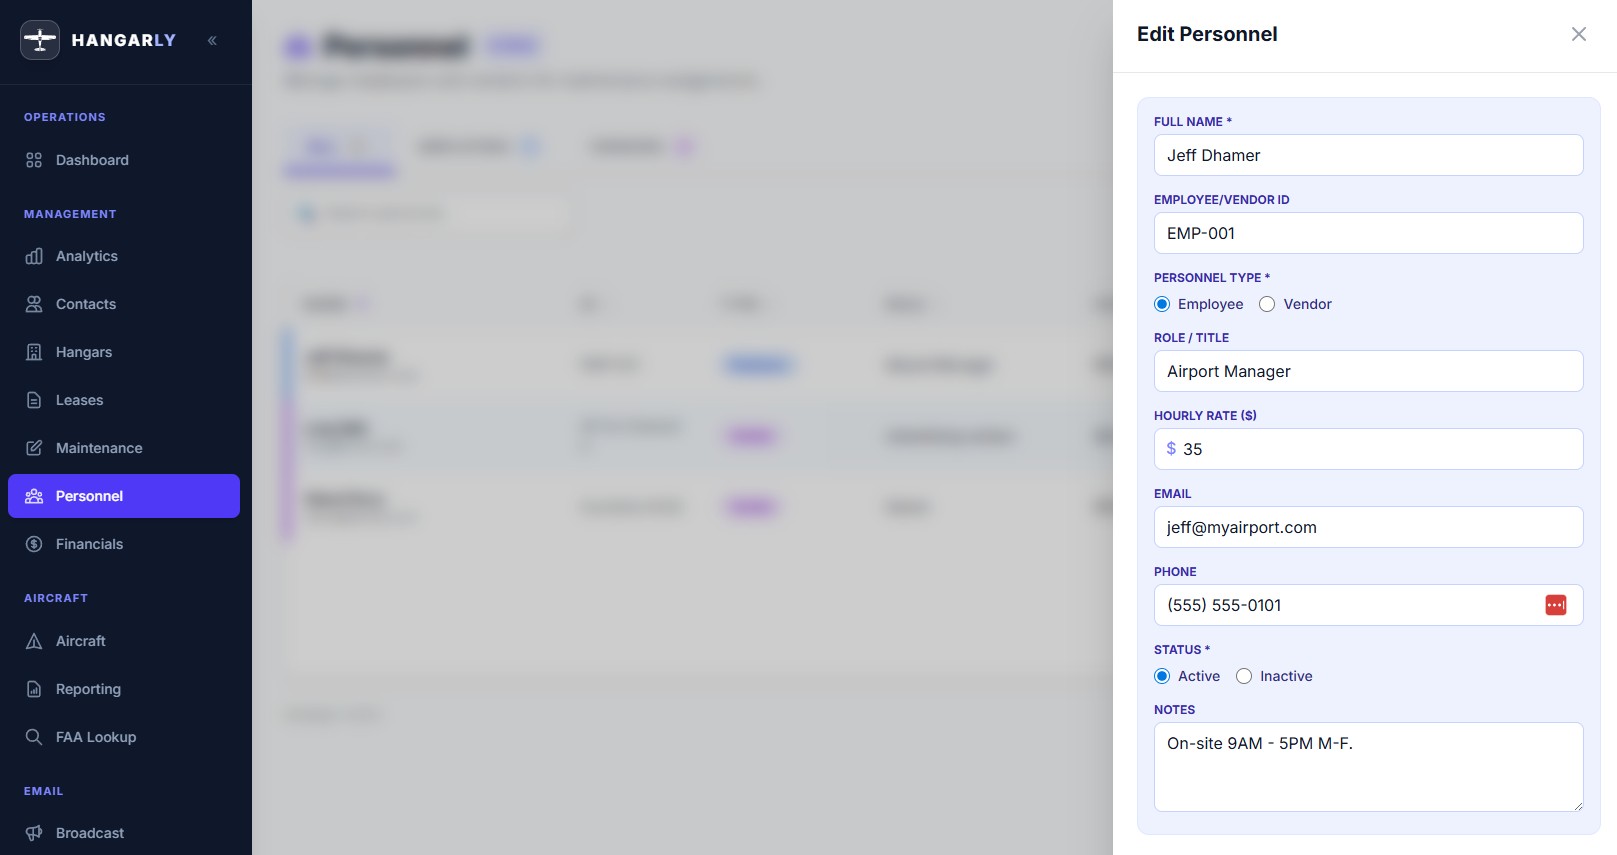Open FAA Lookup magnifier icon
1617x855 pixels.
pyautogui.click(x=34, y=737)
